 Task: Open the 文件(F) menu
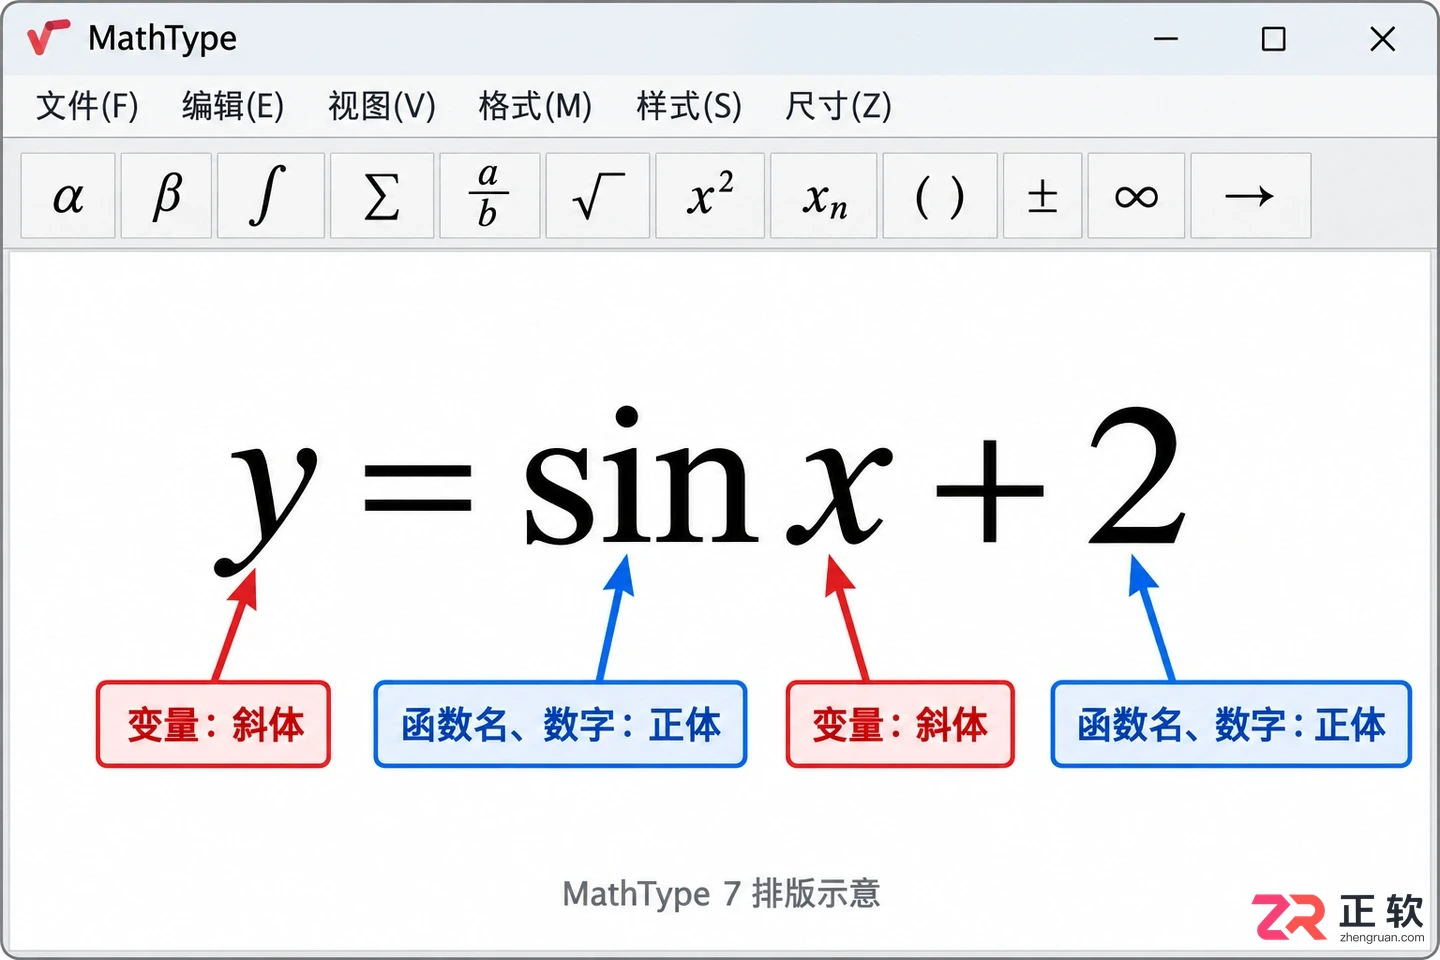pos(87,105)
